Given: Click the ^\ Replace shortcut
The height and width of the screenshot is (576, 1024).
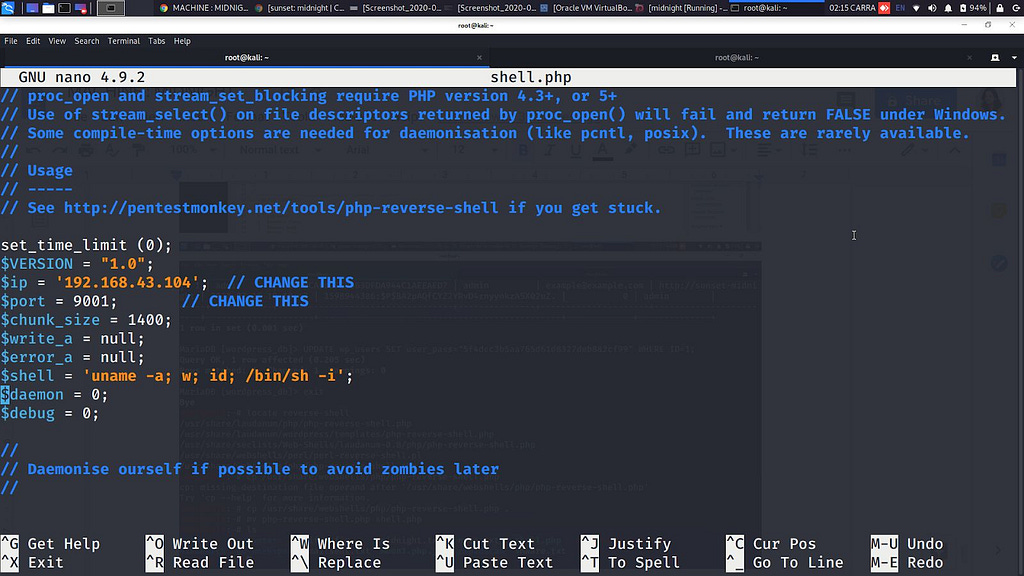Looking at the screenshot, I should pos(336,562).
